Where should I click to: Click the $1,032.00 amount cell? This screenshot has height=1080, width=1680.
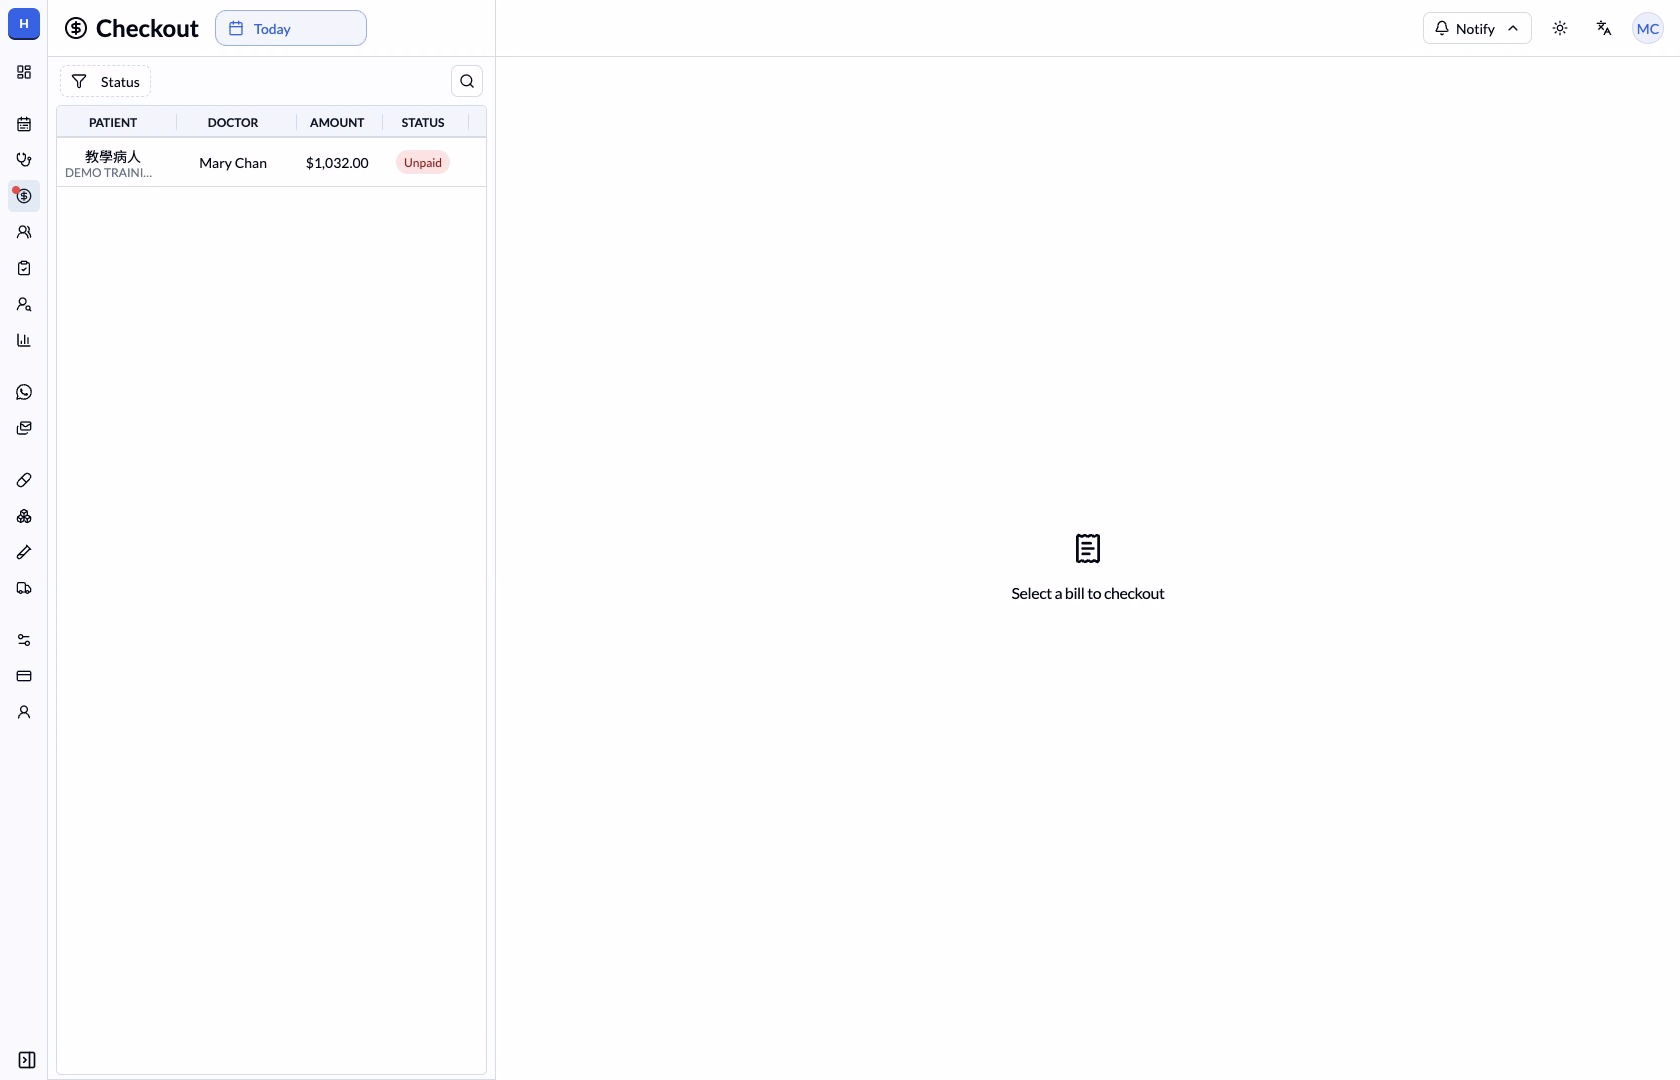(337, 163)
